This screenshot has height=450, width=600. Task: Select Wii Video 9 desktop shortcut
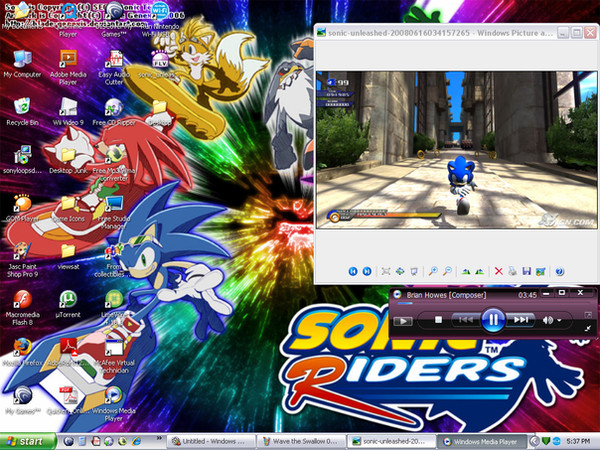pos(68,112)
